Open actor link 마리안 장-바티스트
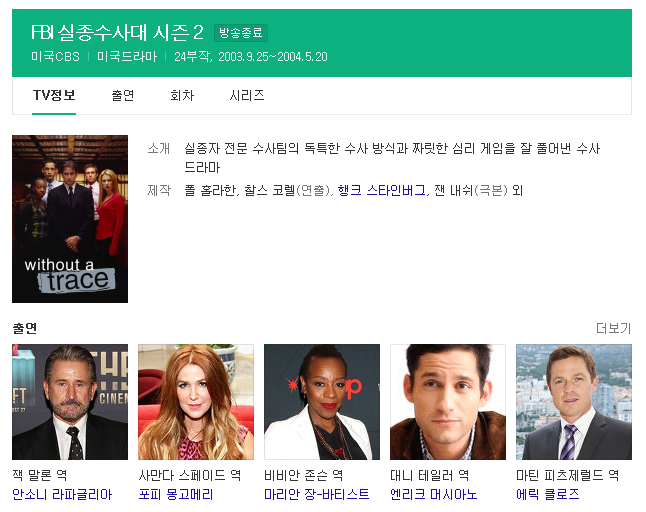 [x=317, y=494]
